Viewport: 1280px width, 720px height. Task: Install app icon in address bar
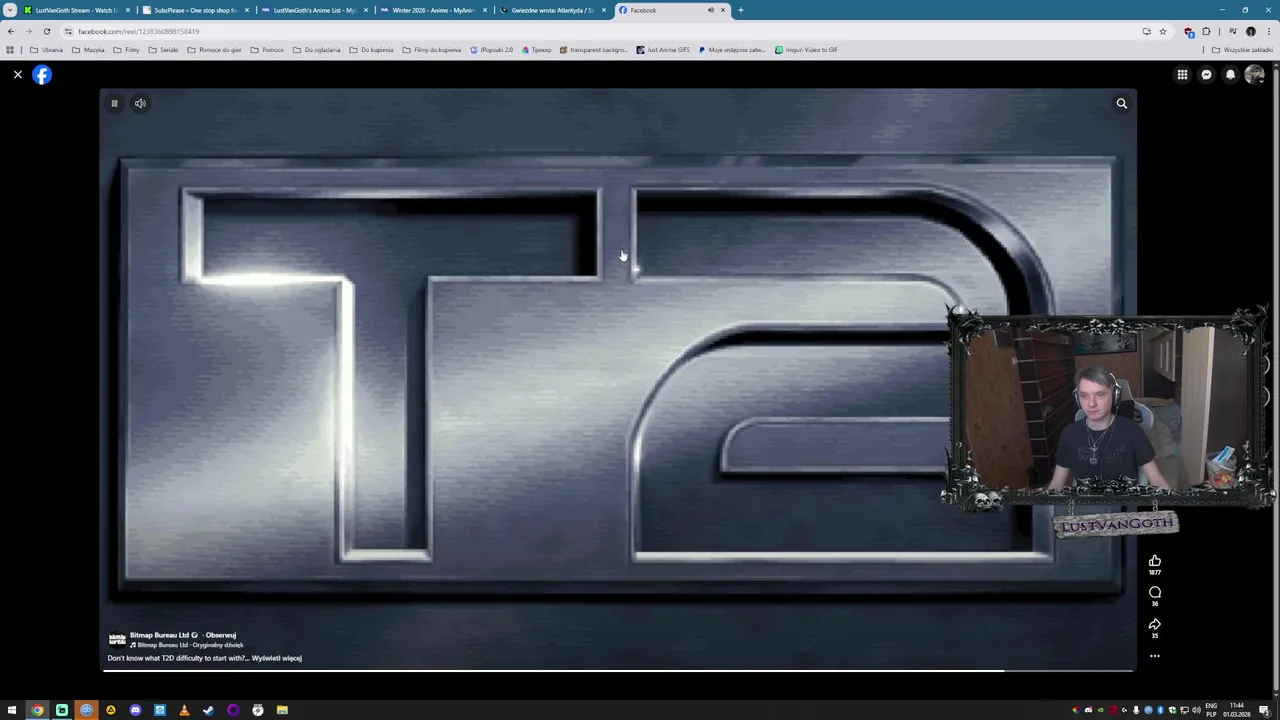coord(1146,31)
